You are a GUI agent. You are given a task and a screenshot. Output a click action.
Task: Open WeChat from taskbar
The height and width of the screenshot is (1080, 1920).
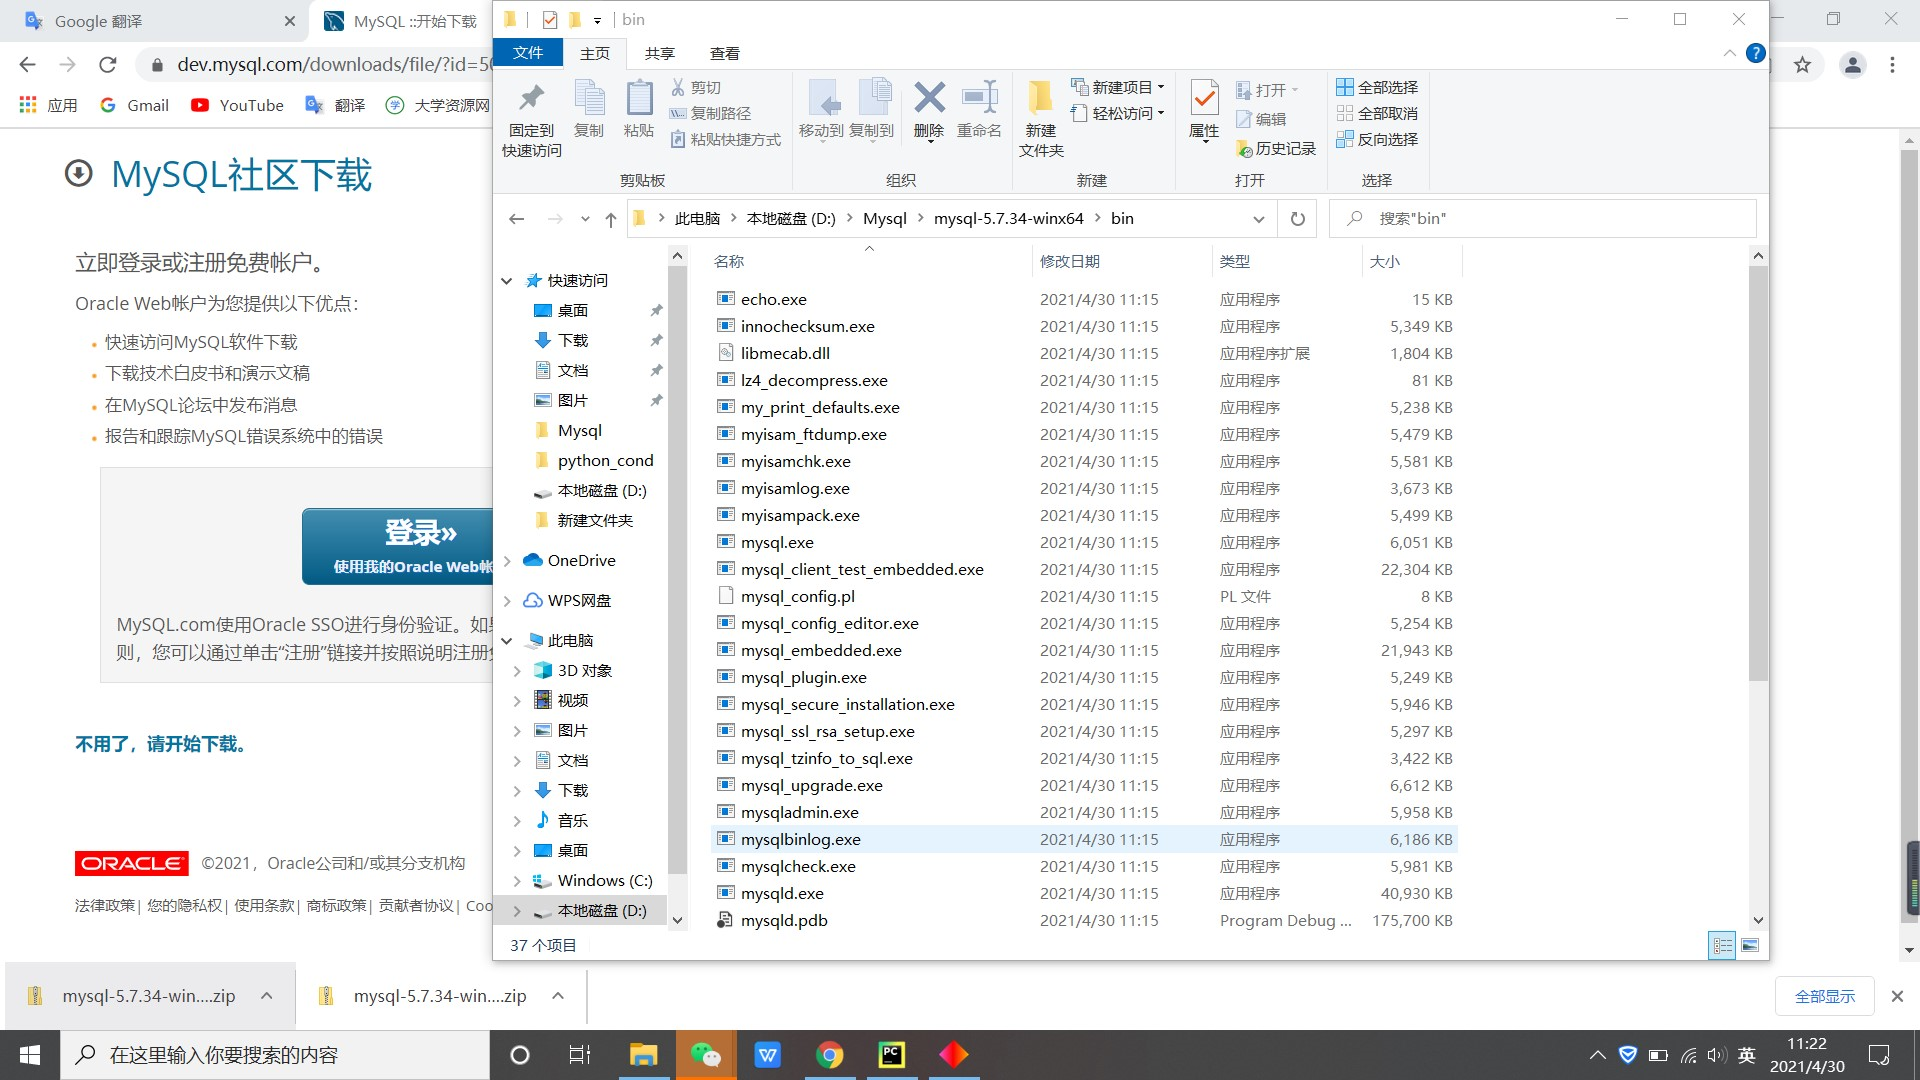click(706, 1055)
